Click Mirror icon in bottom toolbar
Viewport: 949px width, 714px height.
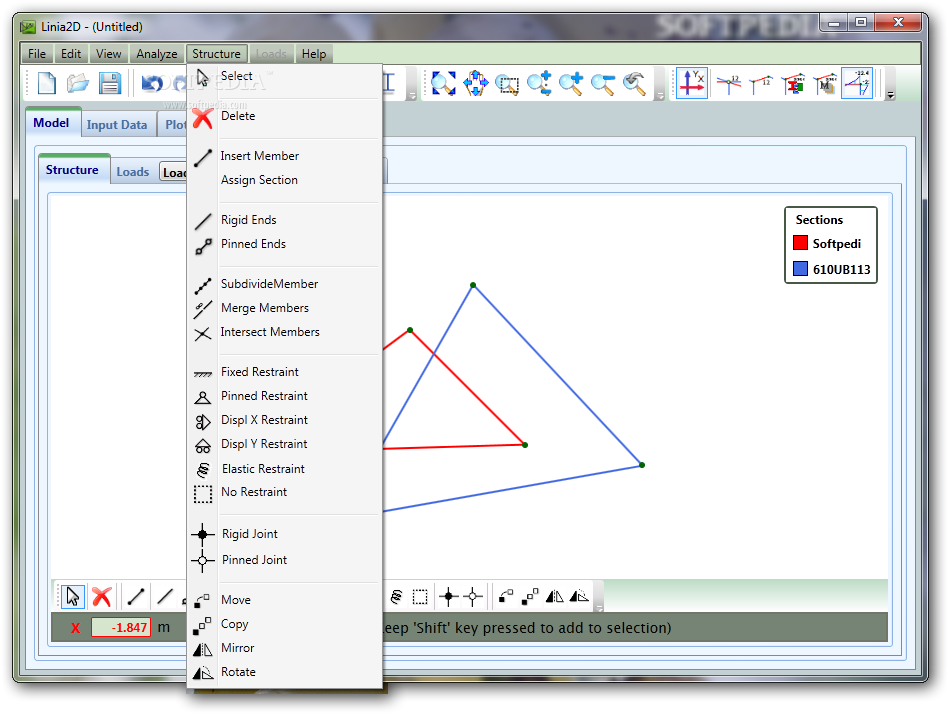point(554,597)
